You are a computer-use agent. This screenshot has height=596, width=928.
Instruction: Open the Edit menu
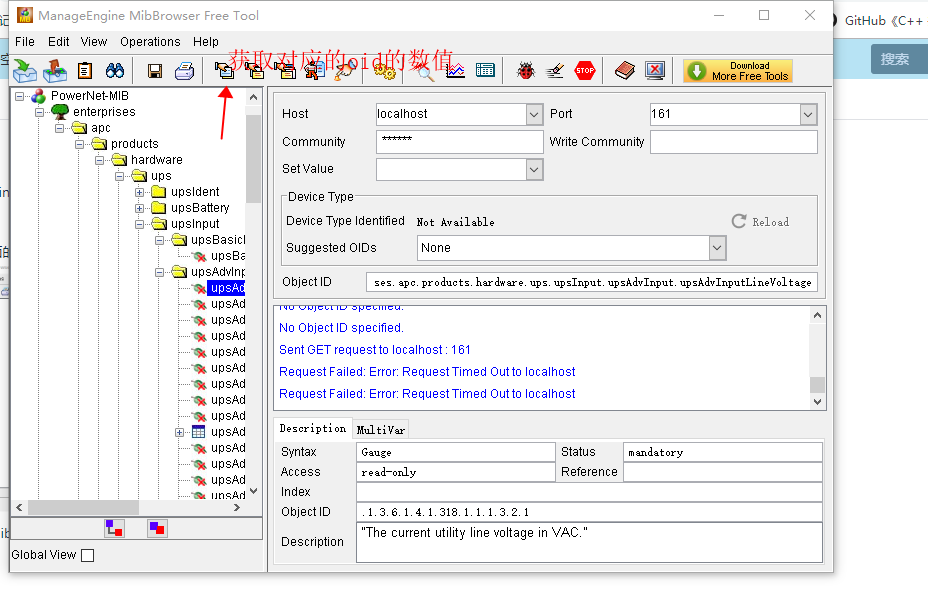click(59, 42)
